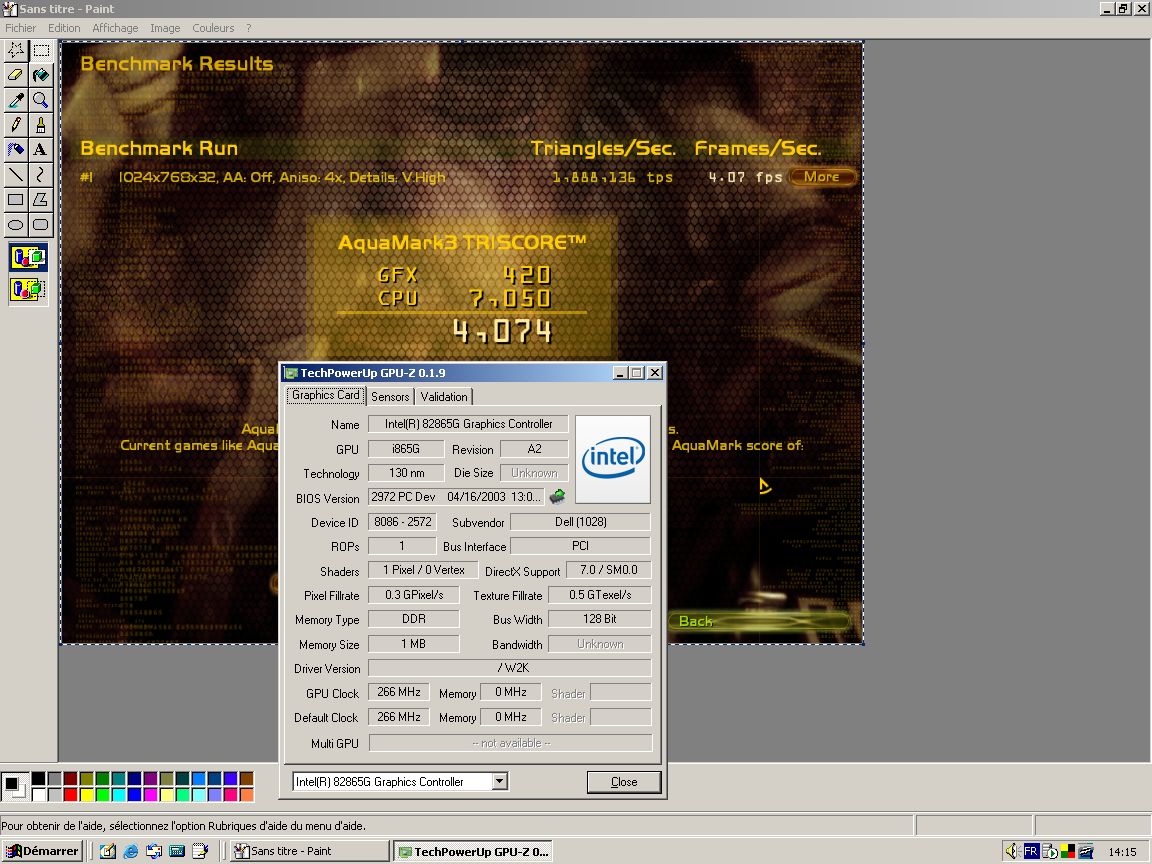Switch to the Sensors tab in GPU-Z
This screenshot has height=864, width=1152.
pyautogui.click(x=390, y=397)
